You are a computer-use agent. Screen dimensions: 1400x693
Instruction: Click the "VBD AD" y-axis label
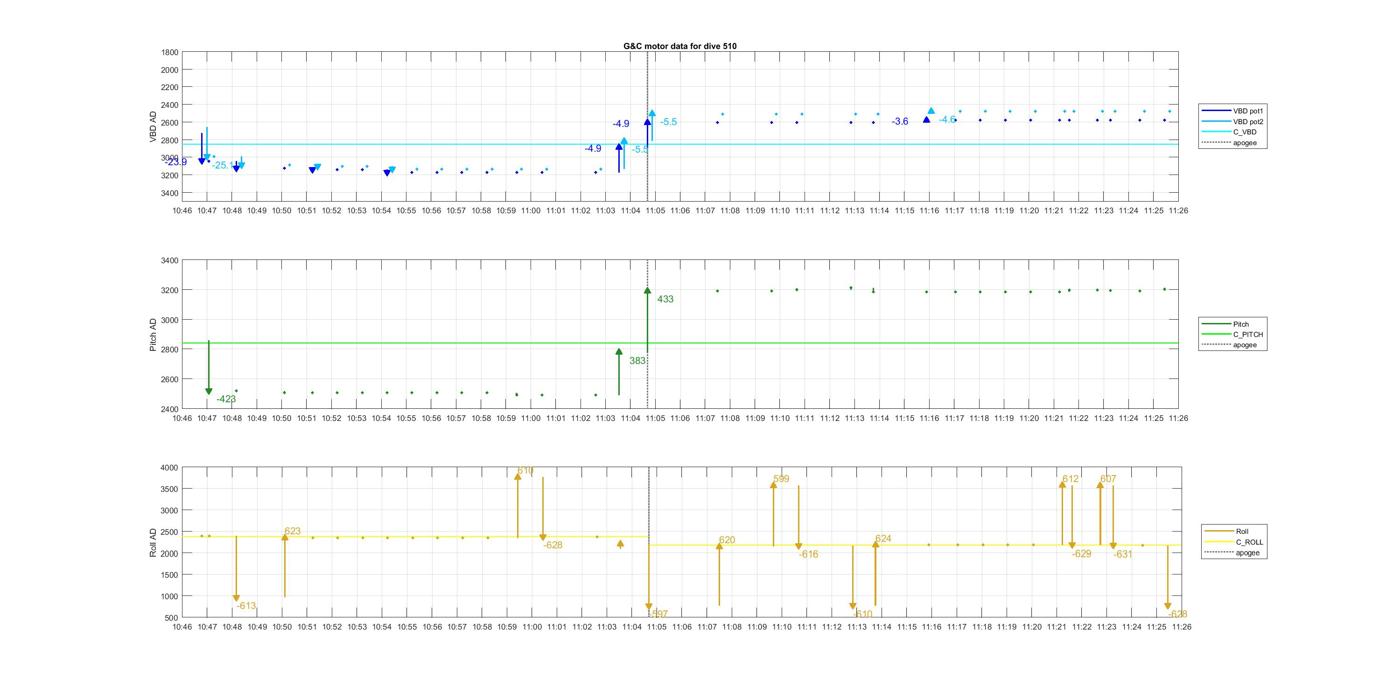point(153,127)
